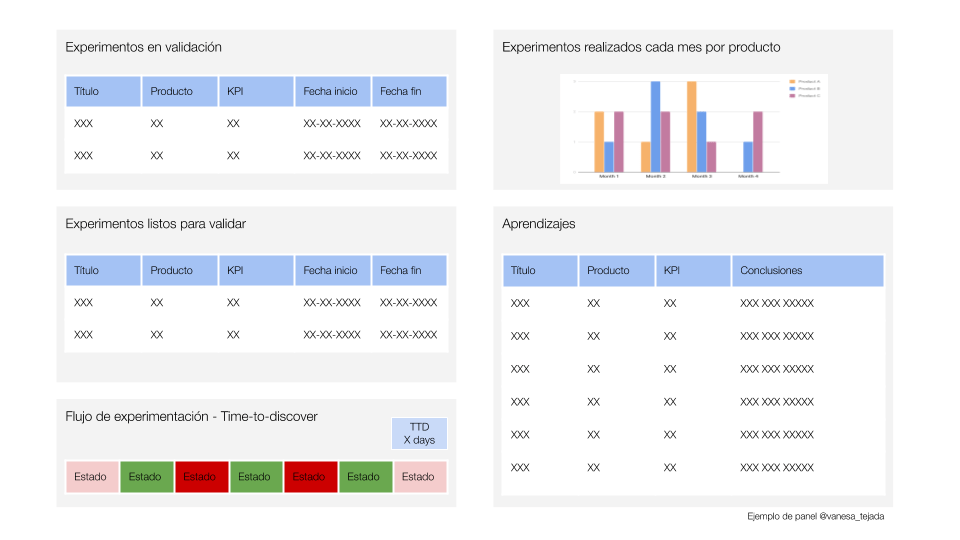Open the Ejemplo de panel @vanesa_tejada credit

815,517
